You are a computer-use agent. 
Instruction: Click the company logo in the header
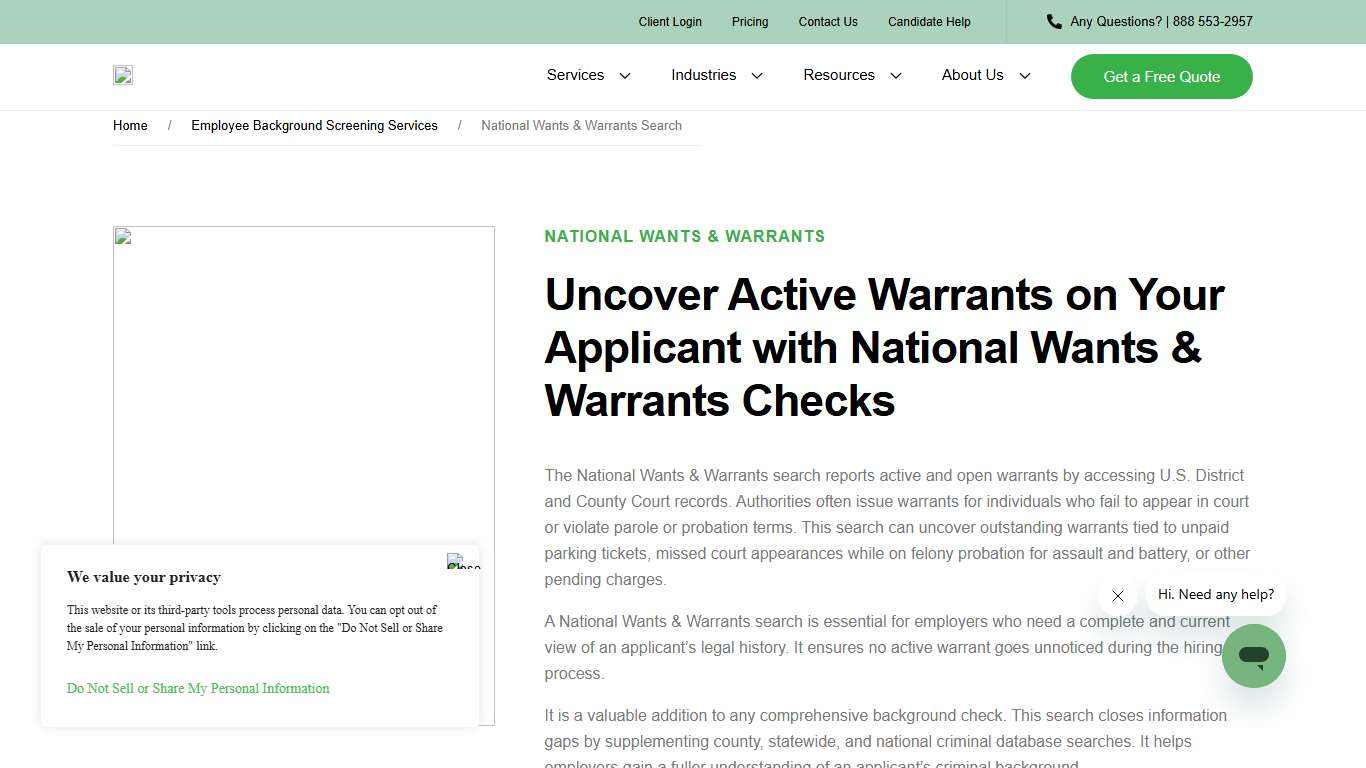tap(122, 75)
